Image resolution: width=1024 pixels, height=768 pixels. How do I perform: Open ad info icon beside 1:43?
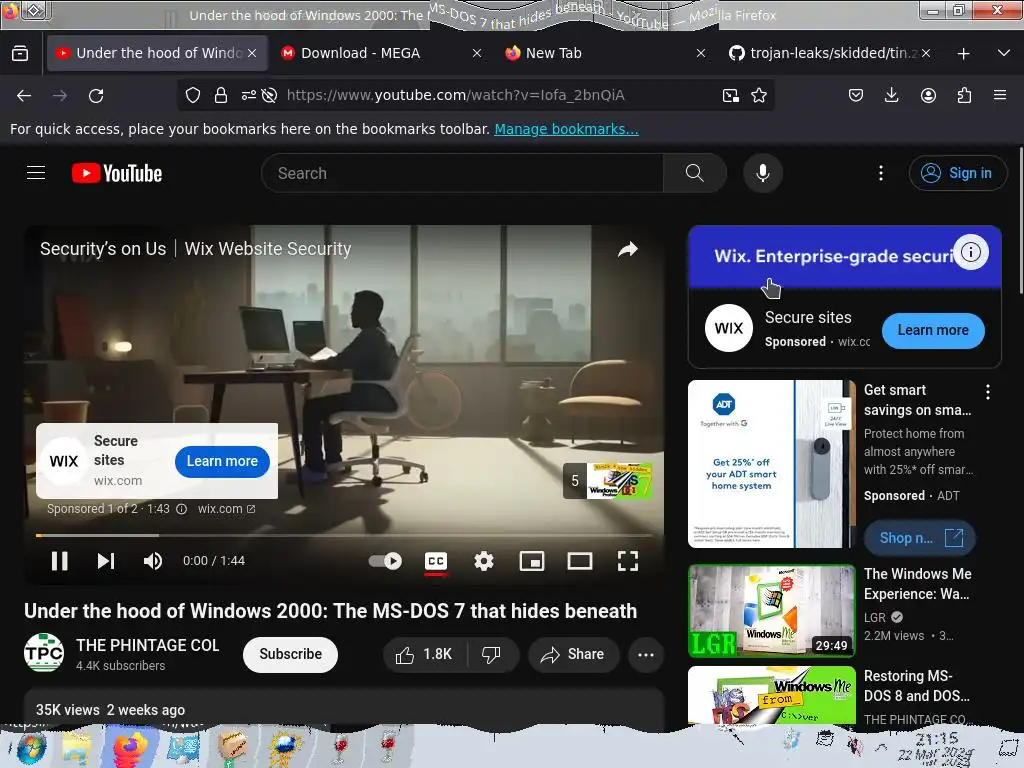[x=182, y=509]
